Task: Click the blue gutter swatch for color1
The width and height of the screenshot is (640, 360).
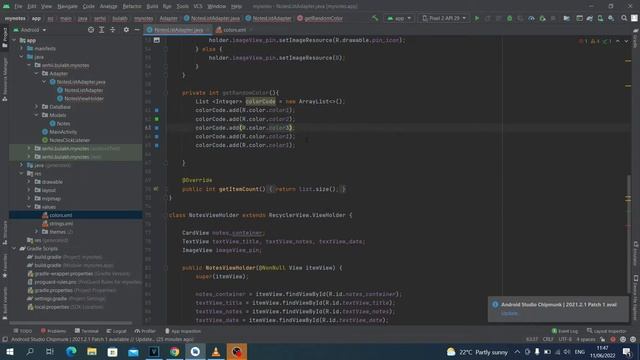Action: click(x=157, y=110)
